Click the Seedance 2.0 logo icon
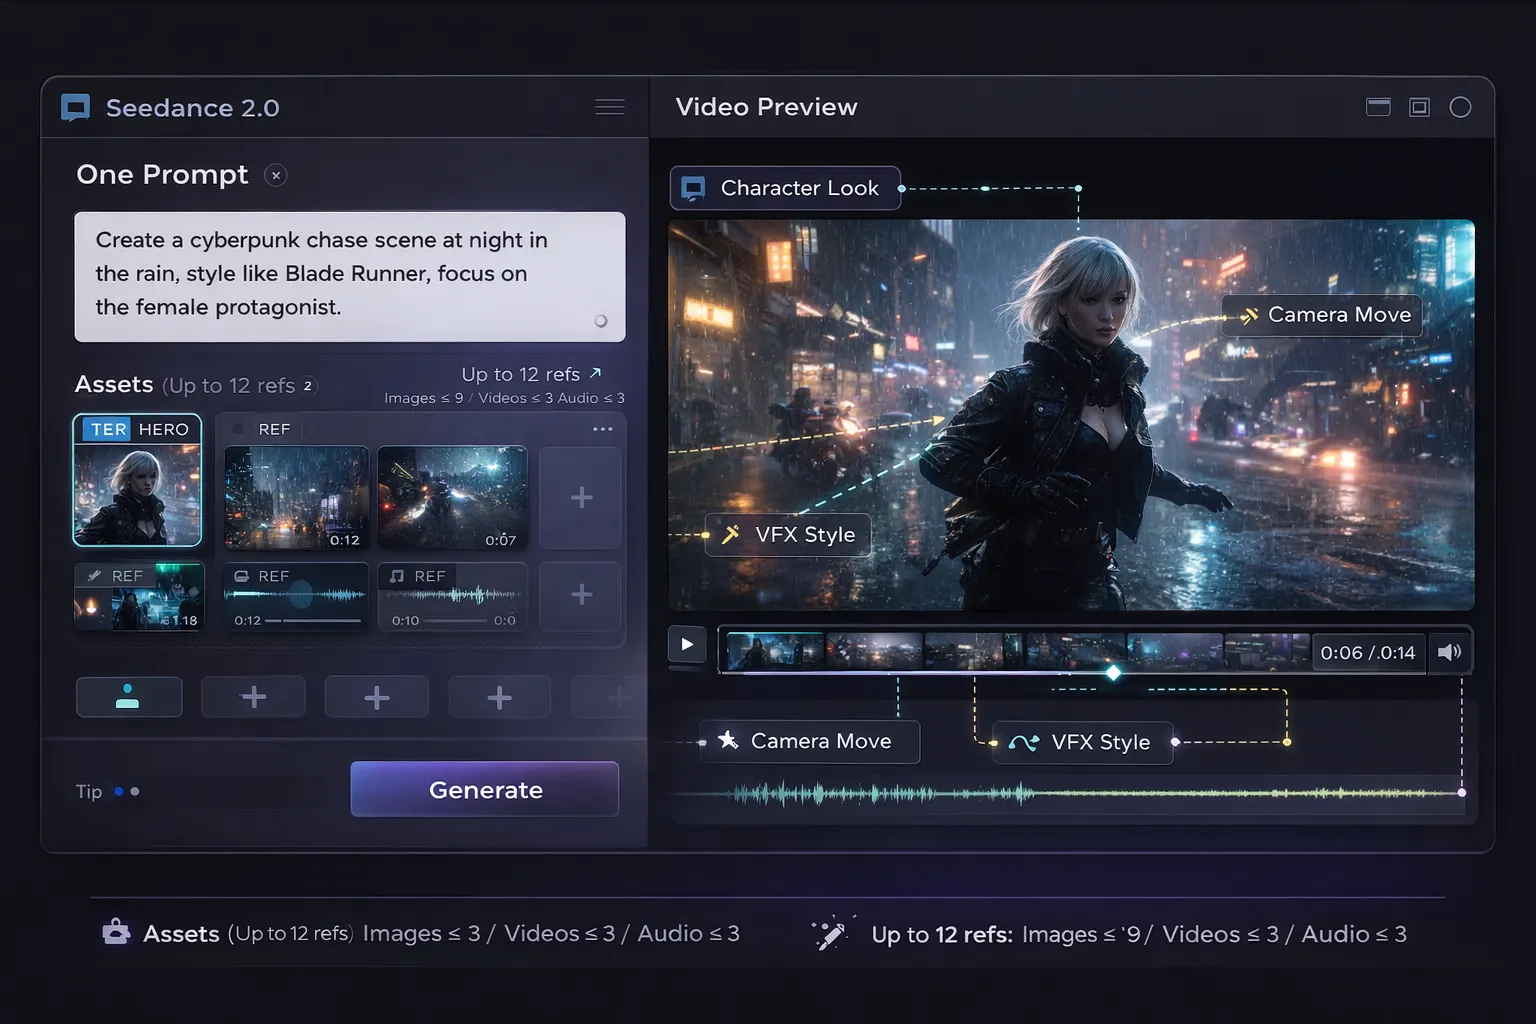The height and width of the screenshot is (1024, 1536). click(75, 108)
